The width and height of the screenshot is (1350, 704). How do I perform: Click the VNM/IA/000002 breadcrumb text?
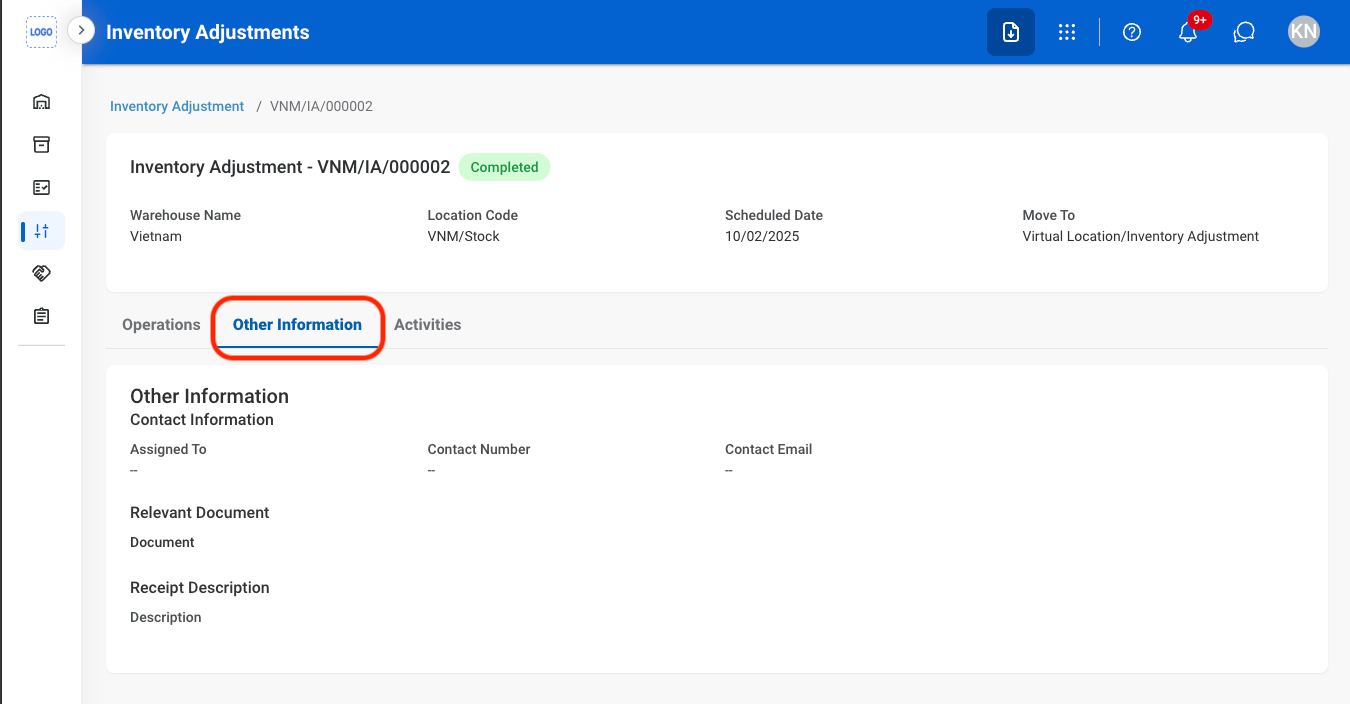[x=321, y=106]
